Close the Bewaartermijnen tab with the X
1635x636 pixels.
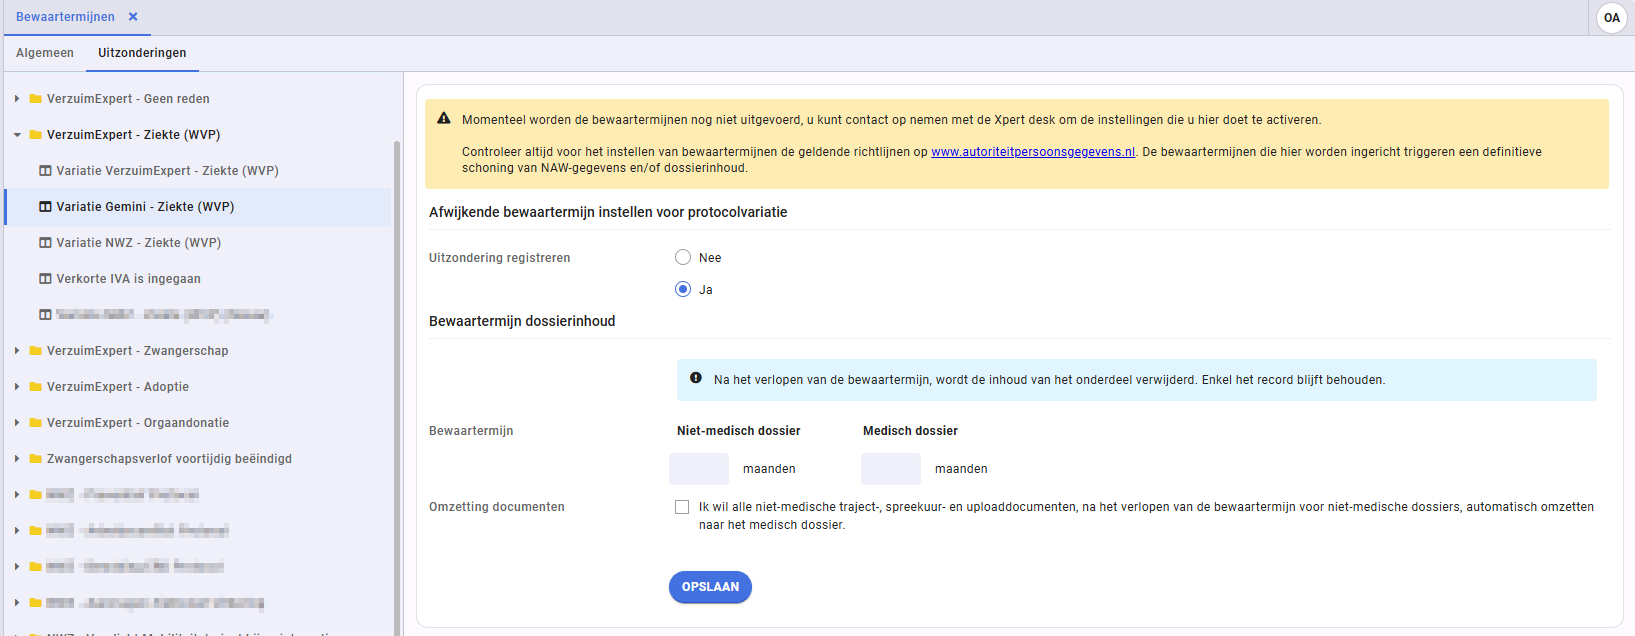tap(133, 17)
